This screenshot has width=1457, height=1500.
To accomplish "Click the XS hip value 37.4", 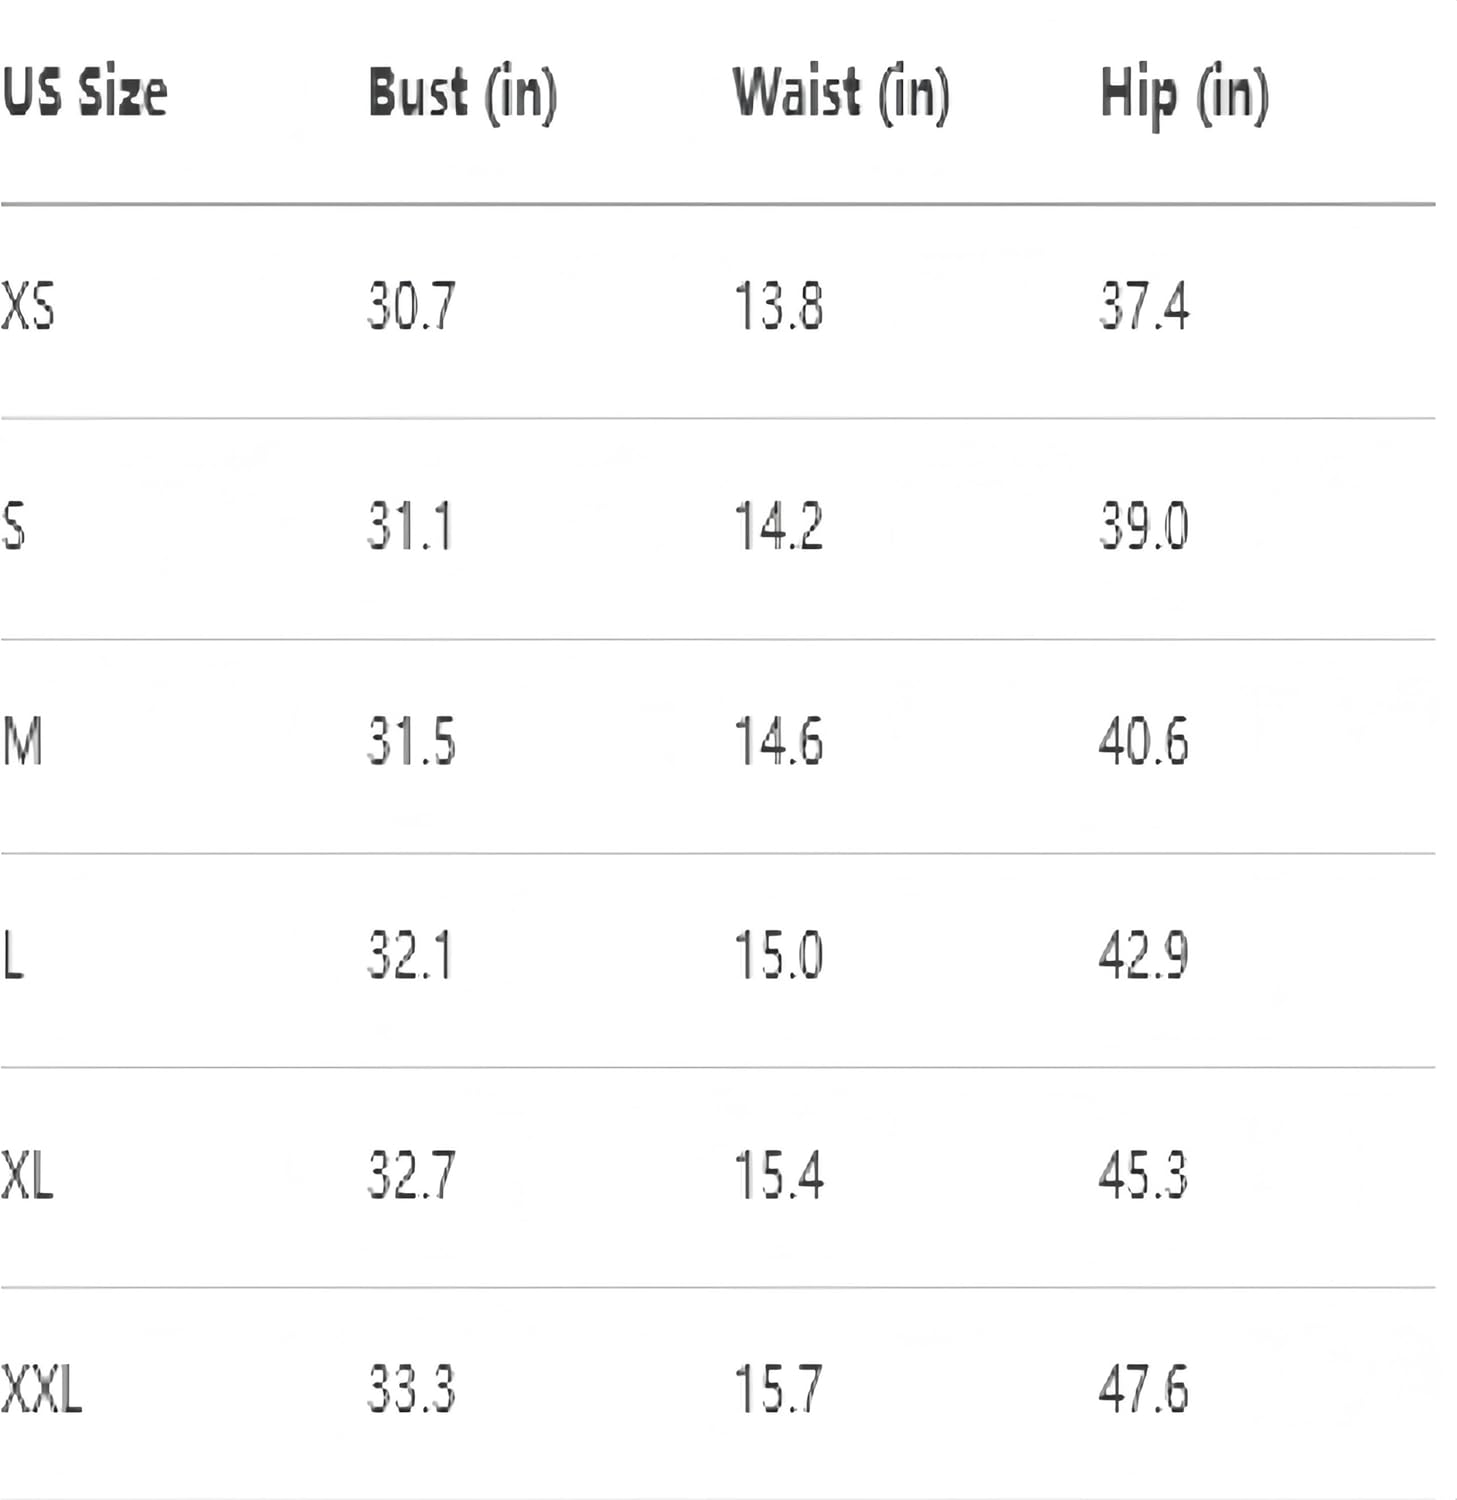I will [1145, 306].
